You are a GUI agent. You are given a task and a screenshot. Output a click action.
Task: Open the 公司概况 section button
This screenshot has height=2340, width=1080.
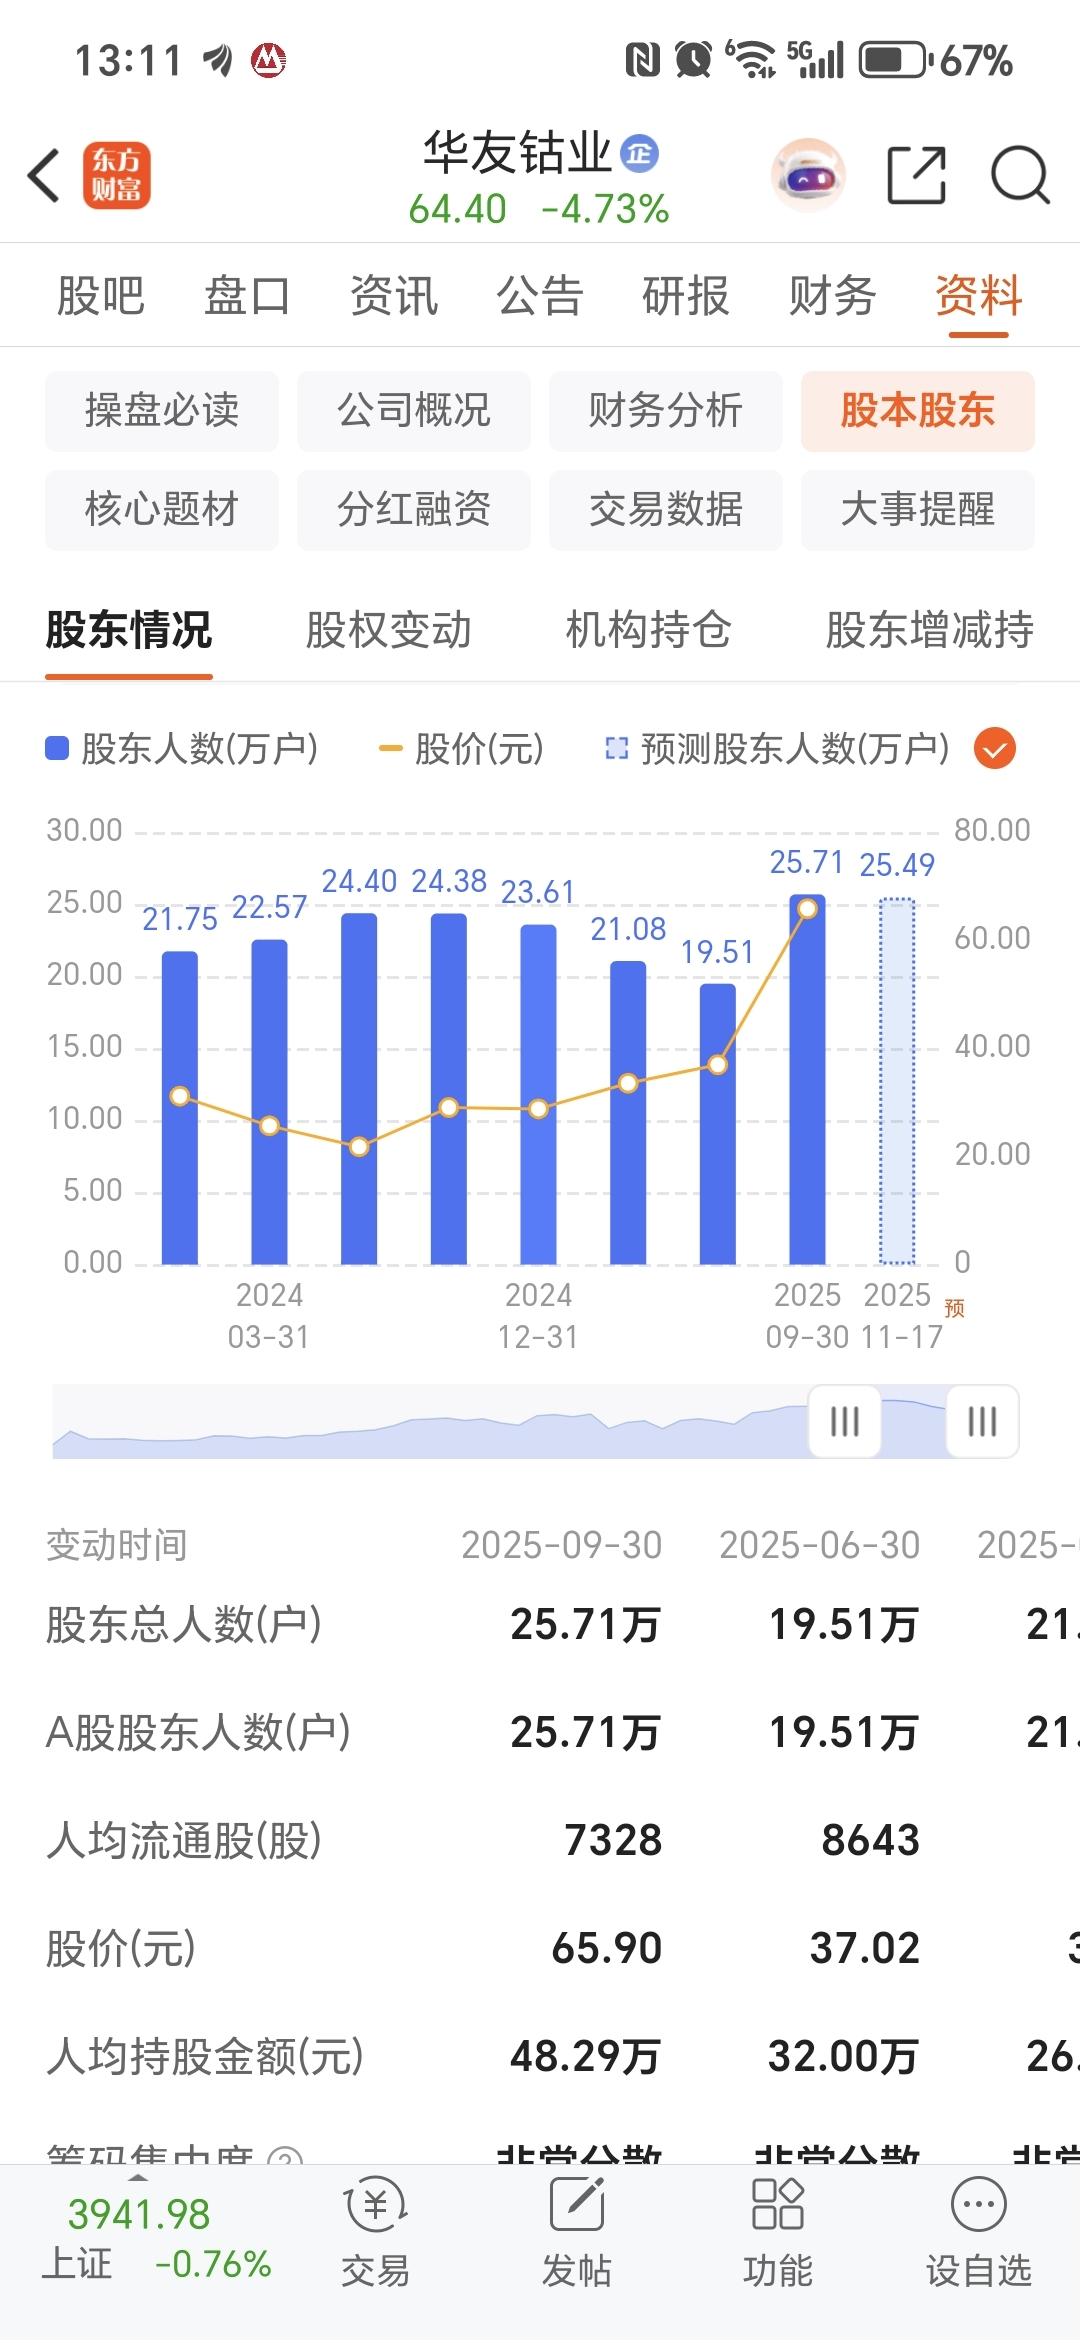pyautogui.click(x=414, y=411)
